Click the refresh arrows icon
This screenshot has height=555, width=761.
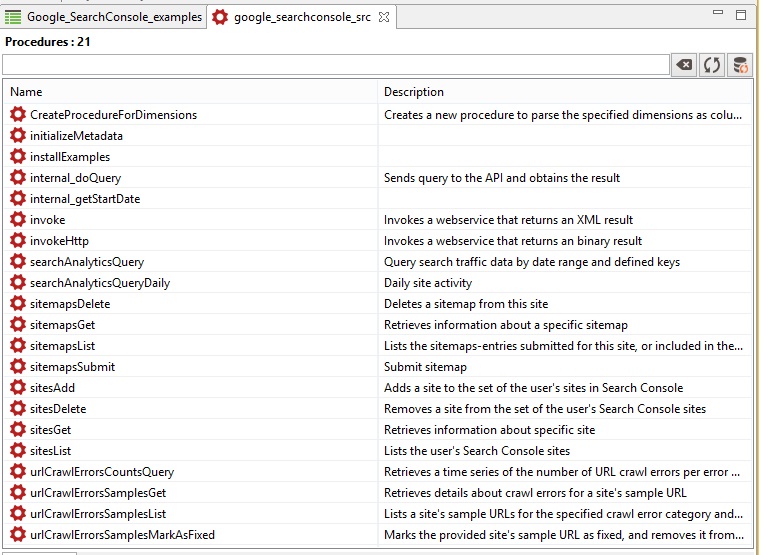tap(712, 65)
